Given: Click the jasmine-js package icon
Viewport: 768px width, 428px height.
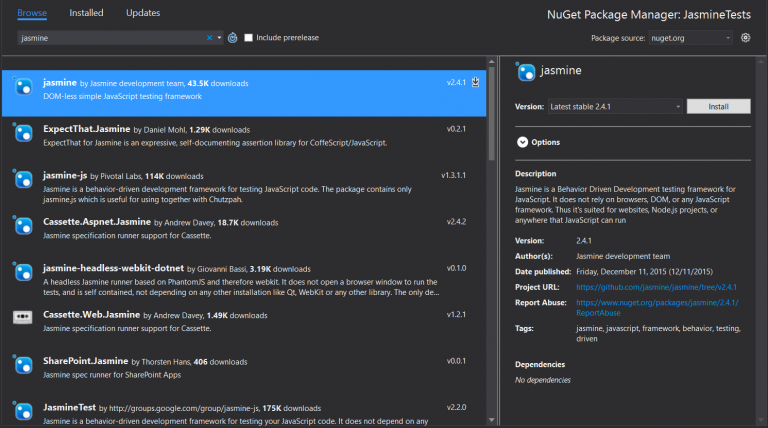Looking at the screenshot, I should coord(23,179).
